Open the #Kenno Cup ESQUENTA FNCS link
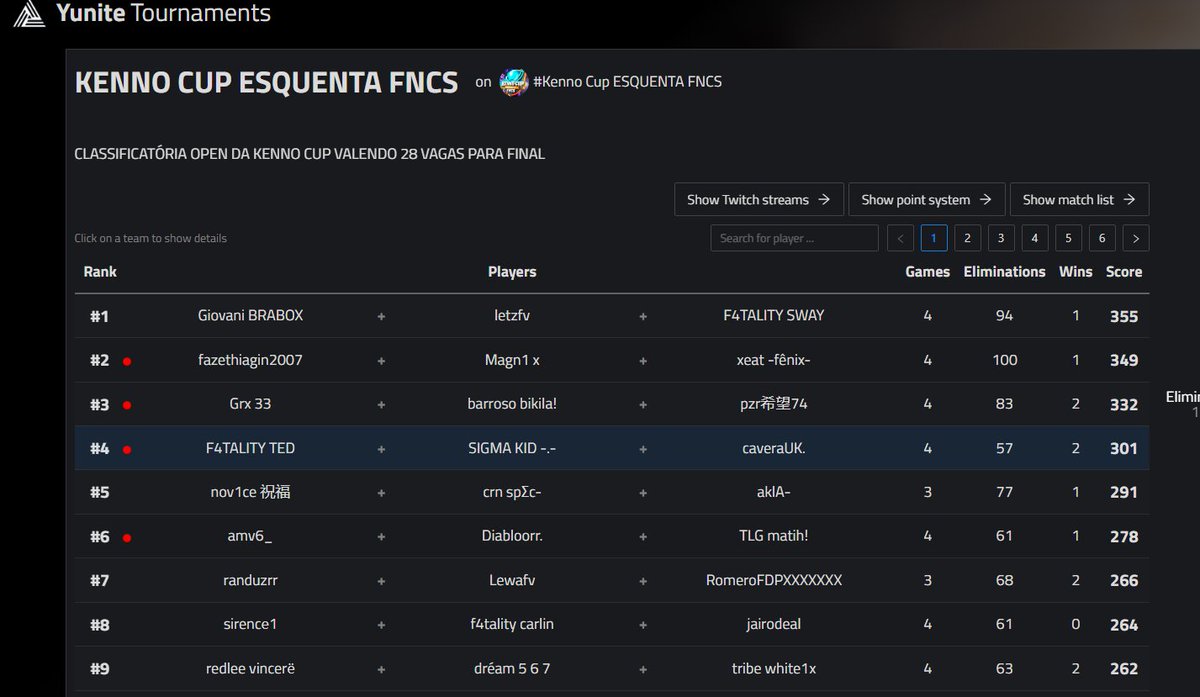The height and width of the screenshot is (697, 1200). (x=628, y=82)
